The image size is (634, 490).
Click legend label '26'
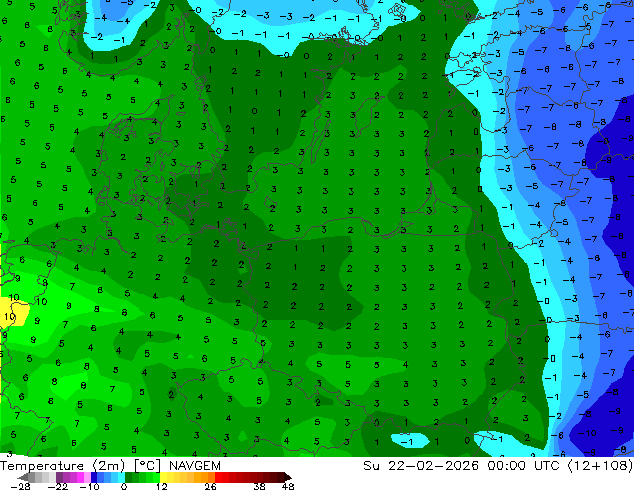[x=210, y=486]
